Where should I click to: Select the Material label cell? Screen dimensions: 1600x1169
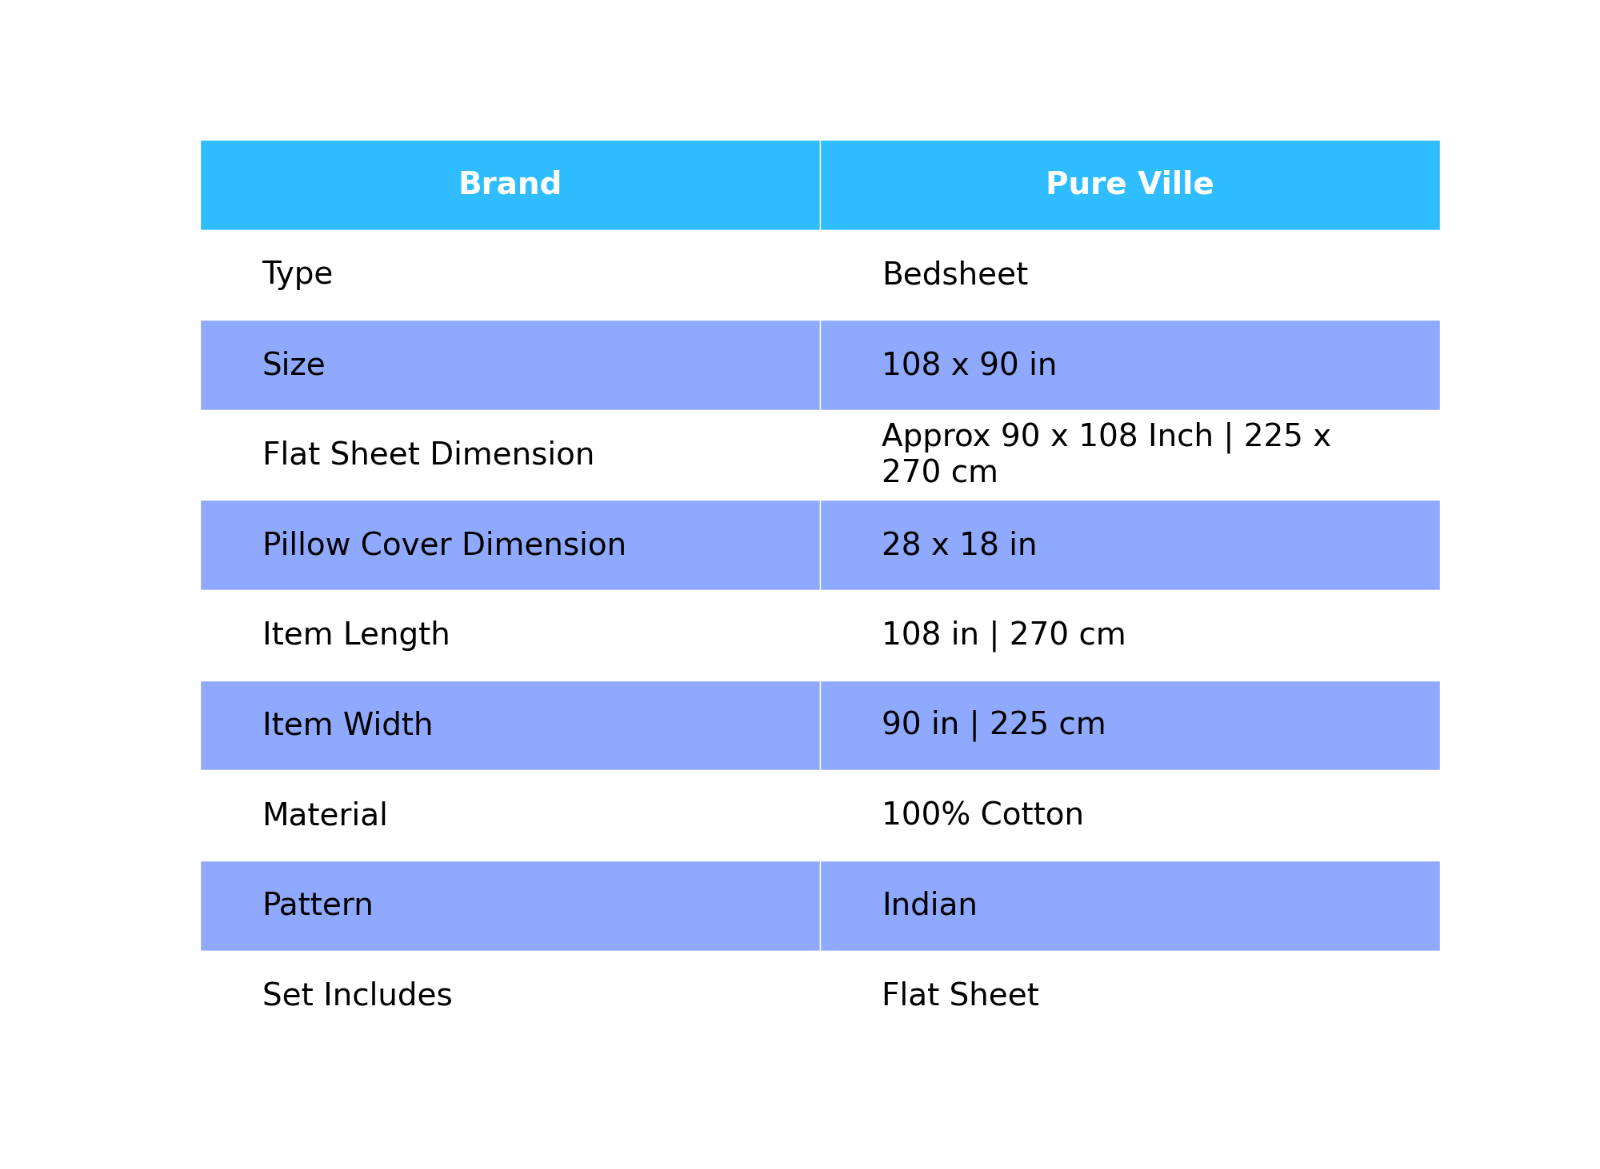click(510, 815)
